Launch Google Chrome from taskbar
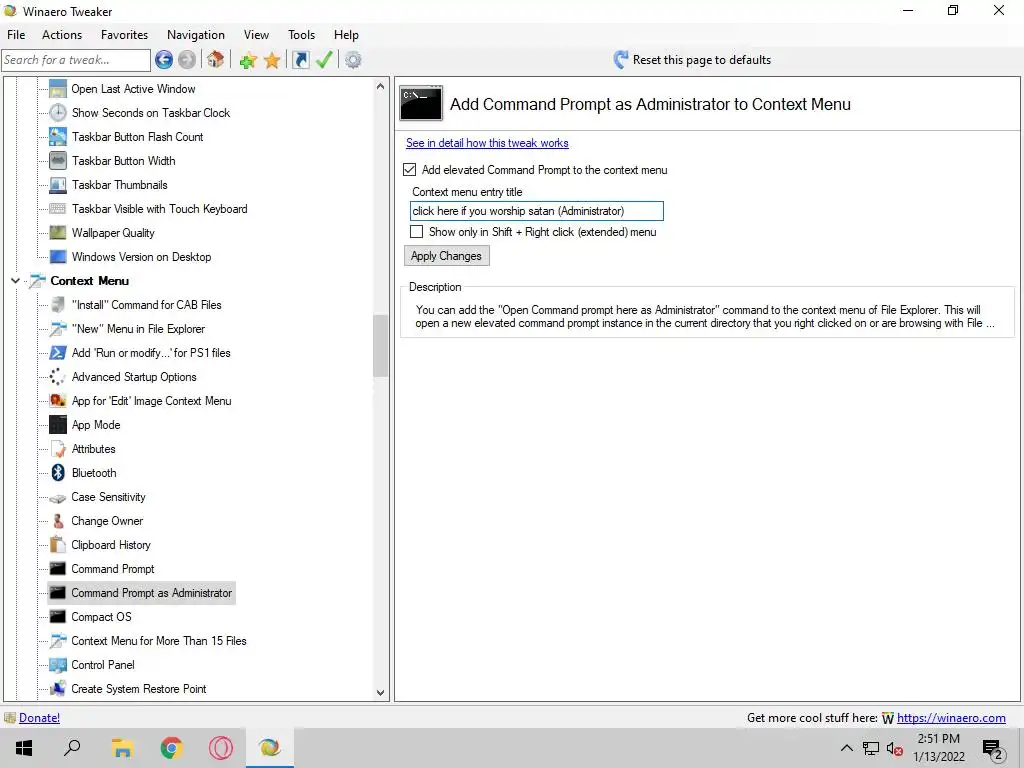The image size is (1024, 768). point(172,748)
